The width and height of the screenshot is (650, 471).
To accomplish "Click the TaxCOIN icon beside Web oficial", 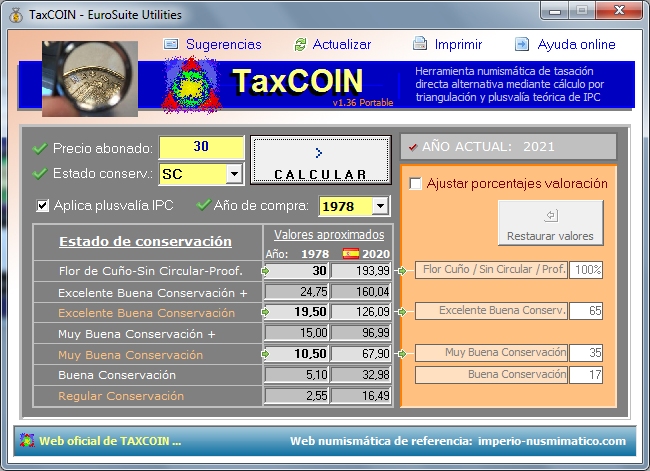I will point(26,440).
